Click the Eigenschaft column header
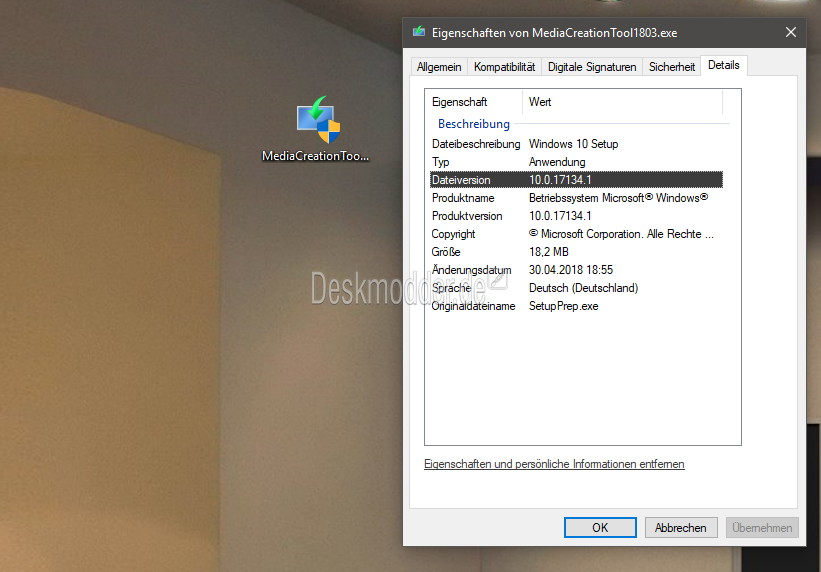 [474, 102]
